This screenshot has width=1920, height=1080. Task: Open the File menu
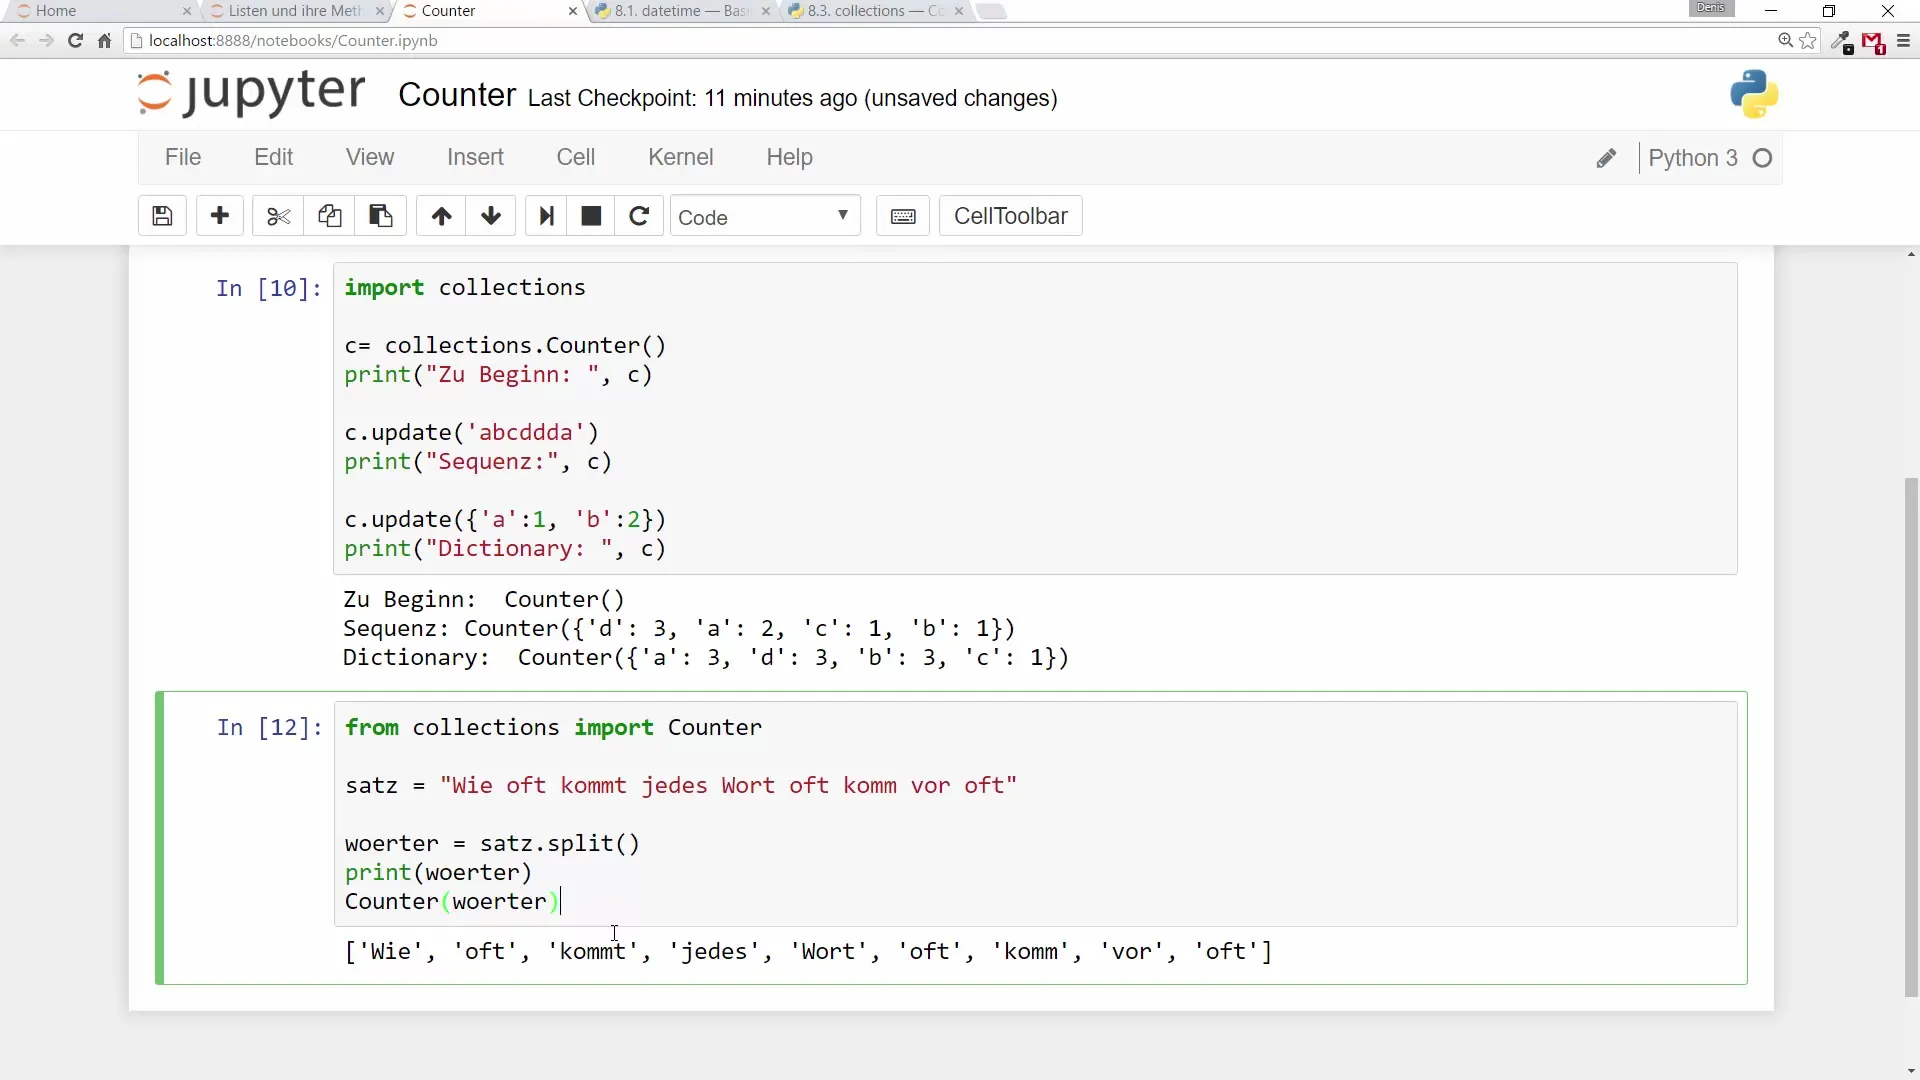pos(183,157)
